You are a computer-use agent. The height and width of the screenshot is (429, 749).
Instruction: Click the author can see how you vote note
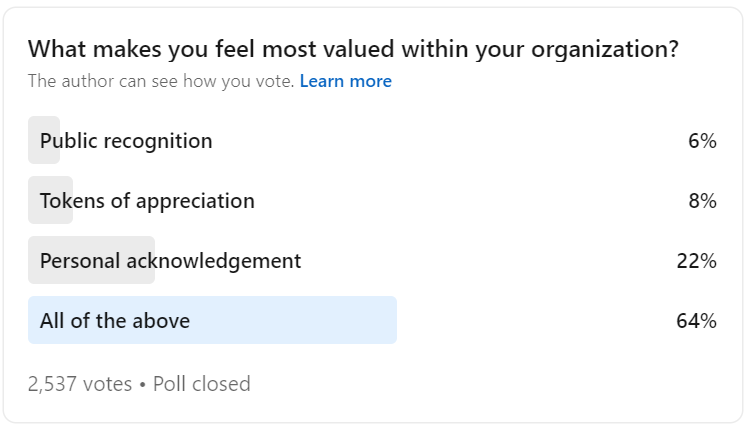(161, 81)
